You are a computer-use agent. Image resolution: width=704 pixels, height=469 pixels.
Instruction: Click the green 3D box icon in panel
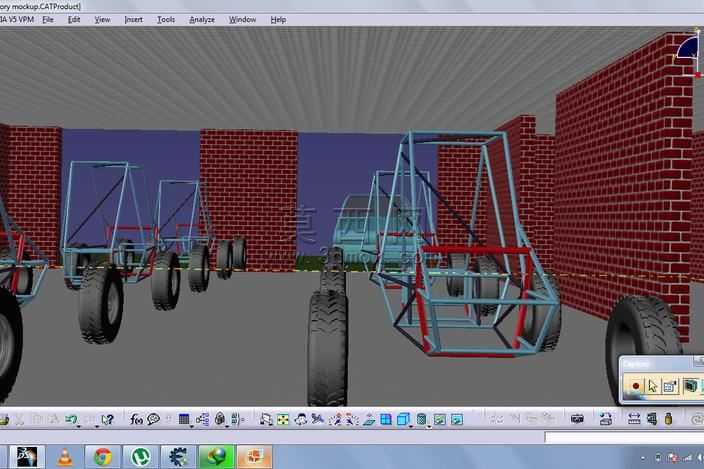[691, 386]
